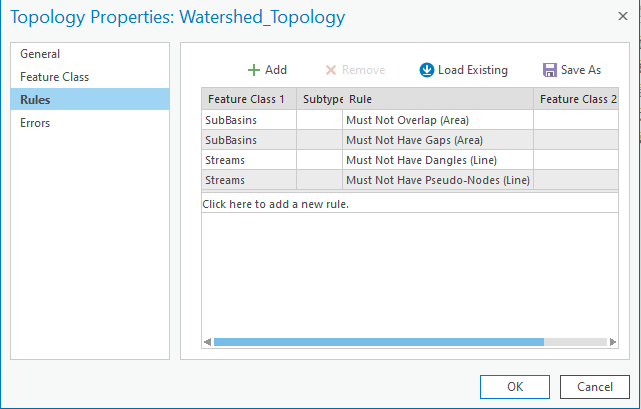Select the Must Not Overlap (Area) rule
The width and height of the screenshot is (641, 409).
[406, 120]
